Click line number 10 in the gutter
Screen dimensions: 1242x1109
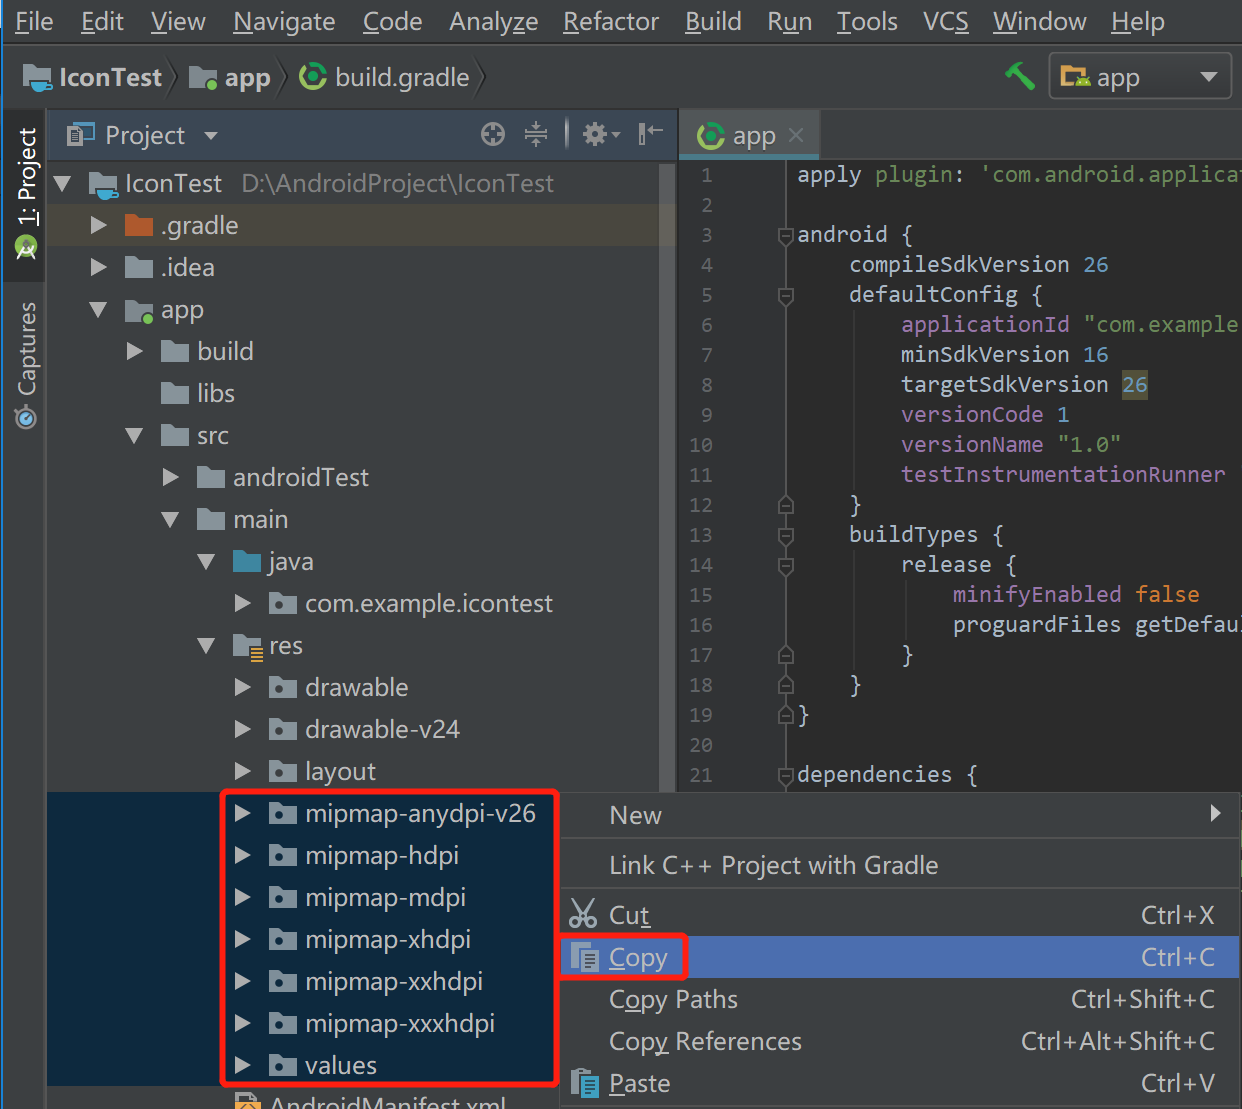click(701, 445)
